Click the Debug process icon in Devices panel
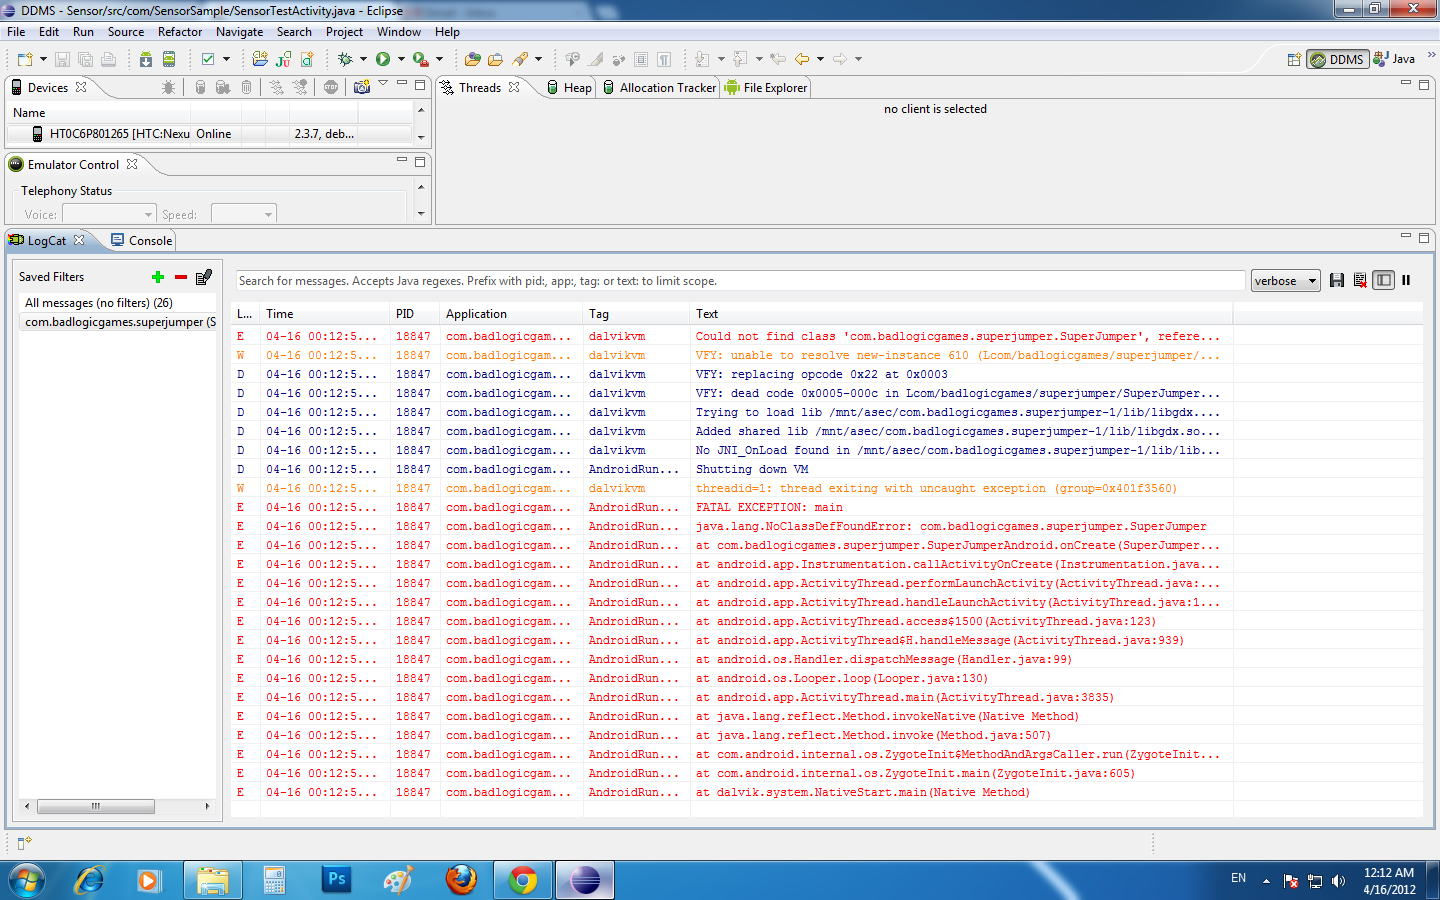The height and width of the screenshot is (900, 1440). tap(168, 87)
